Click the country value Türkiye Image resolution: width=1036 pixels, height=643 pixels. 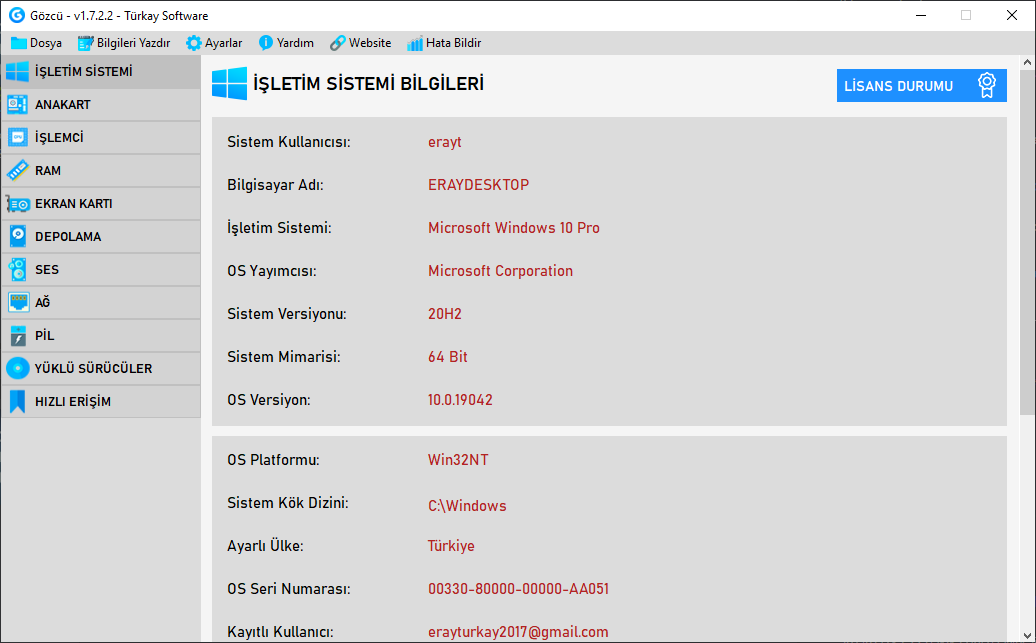[x=451, y=546]
